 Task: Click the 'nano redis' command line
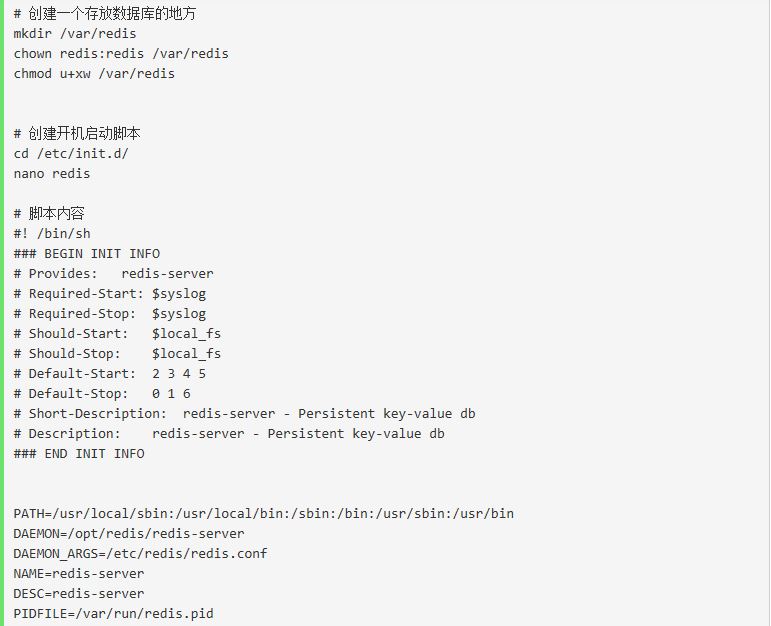point(52,173)
